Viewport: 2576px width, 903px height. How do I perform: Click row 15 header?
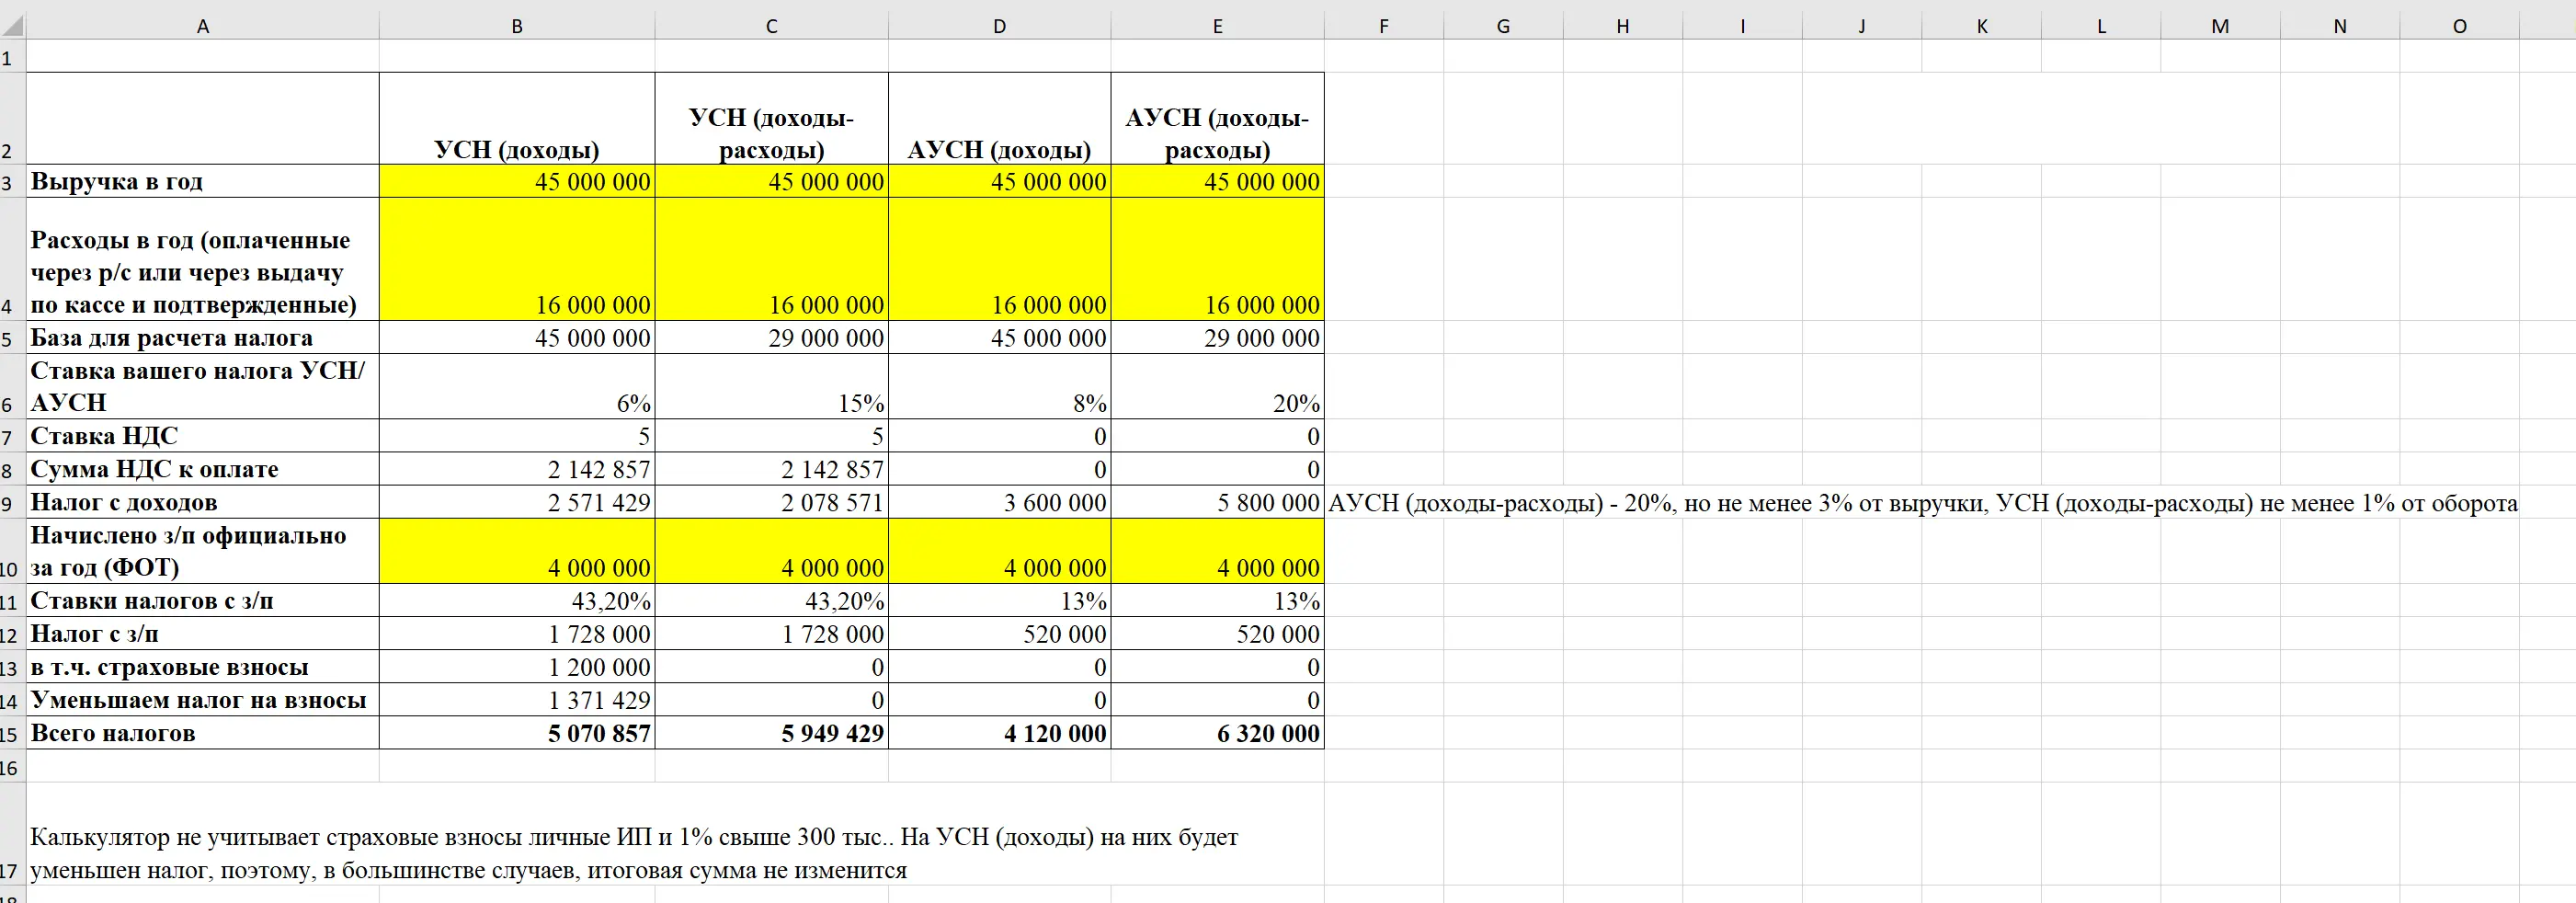point(10,734)
